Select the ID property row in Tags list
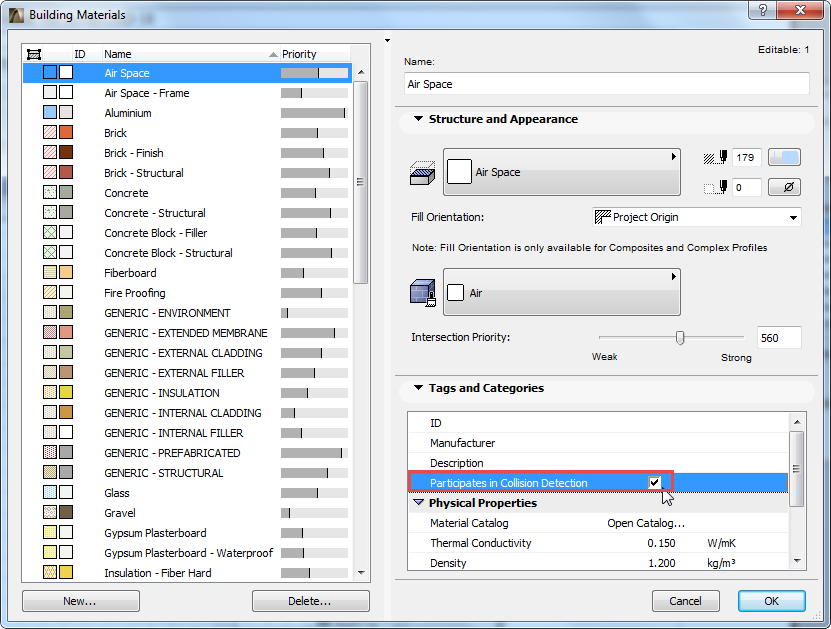 point(598,422)
